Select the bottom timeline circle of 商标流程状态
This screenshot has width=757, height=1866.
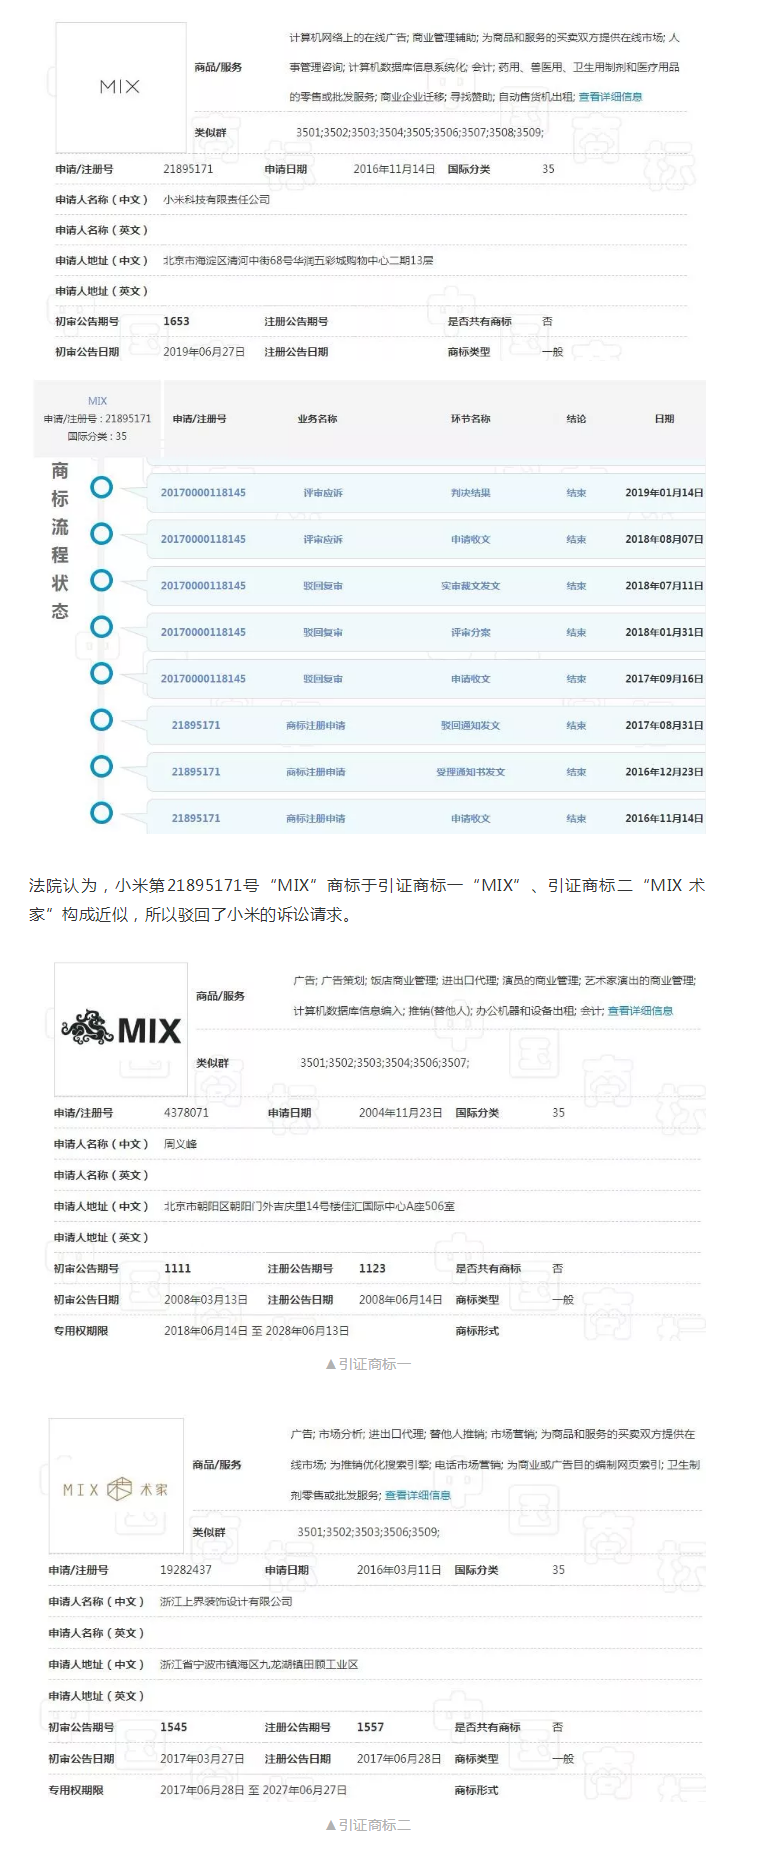[101, 813]
